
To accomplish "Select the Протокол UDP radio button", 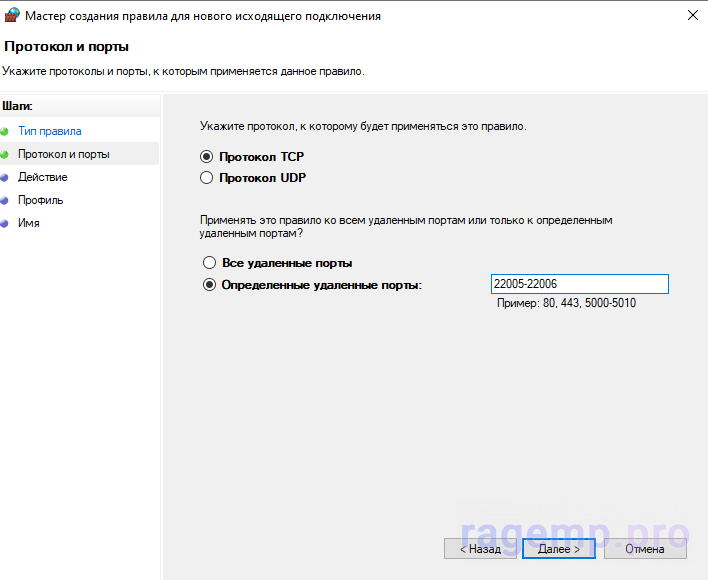I will click(x=206, y=178).
